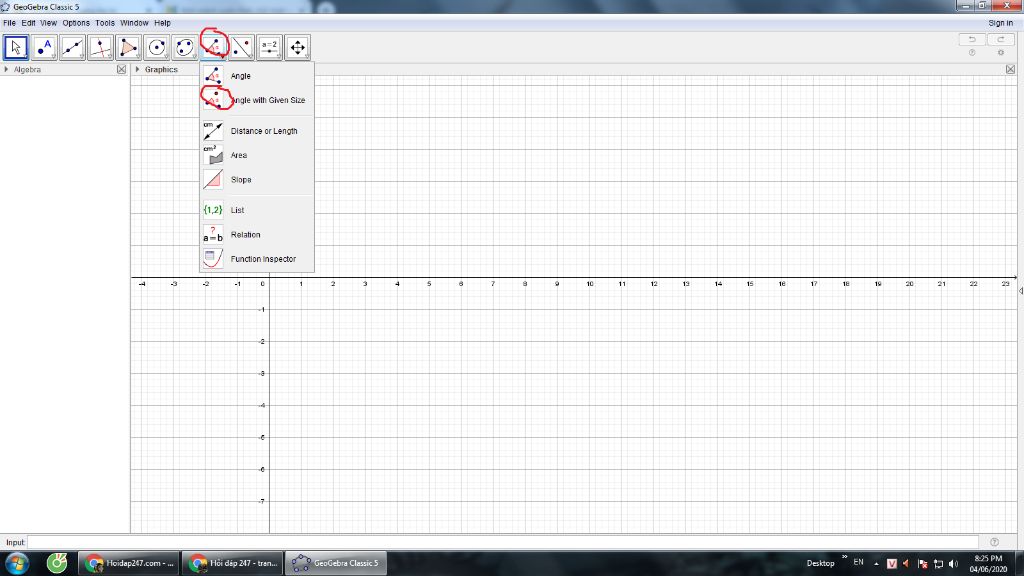Select the Polygon tool

click(129, 48)
